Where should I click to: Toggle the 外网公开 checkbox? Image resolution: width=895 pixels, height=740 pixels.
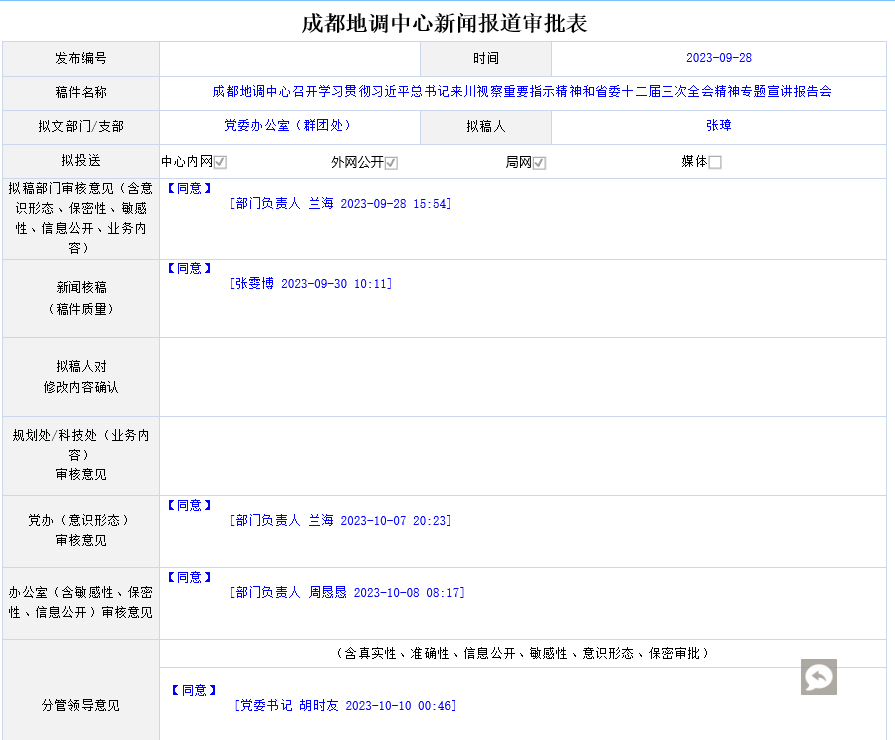392,162
